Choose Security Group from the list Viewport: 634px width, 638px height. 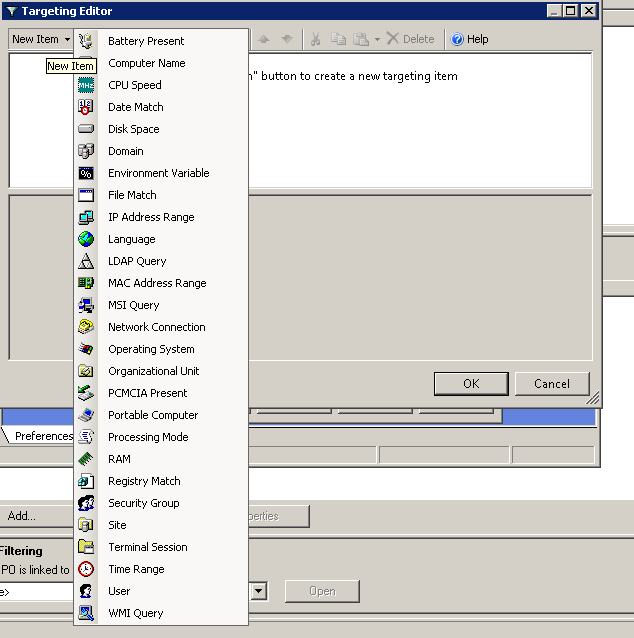pos(161,503)
